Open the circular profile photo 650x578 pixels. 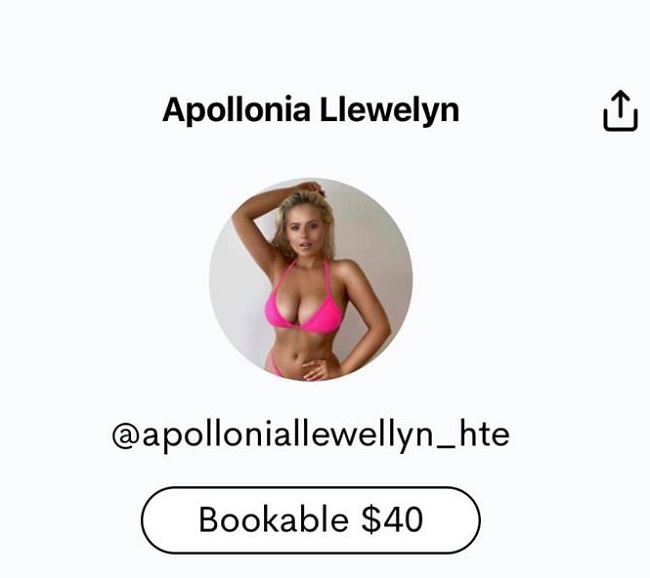(x=311, y=280)
